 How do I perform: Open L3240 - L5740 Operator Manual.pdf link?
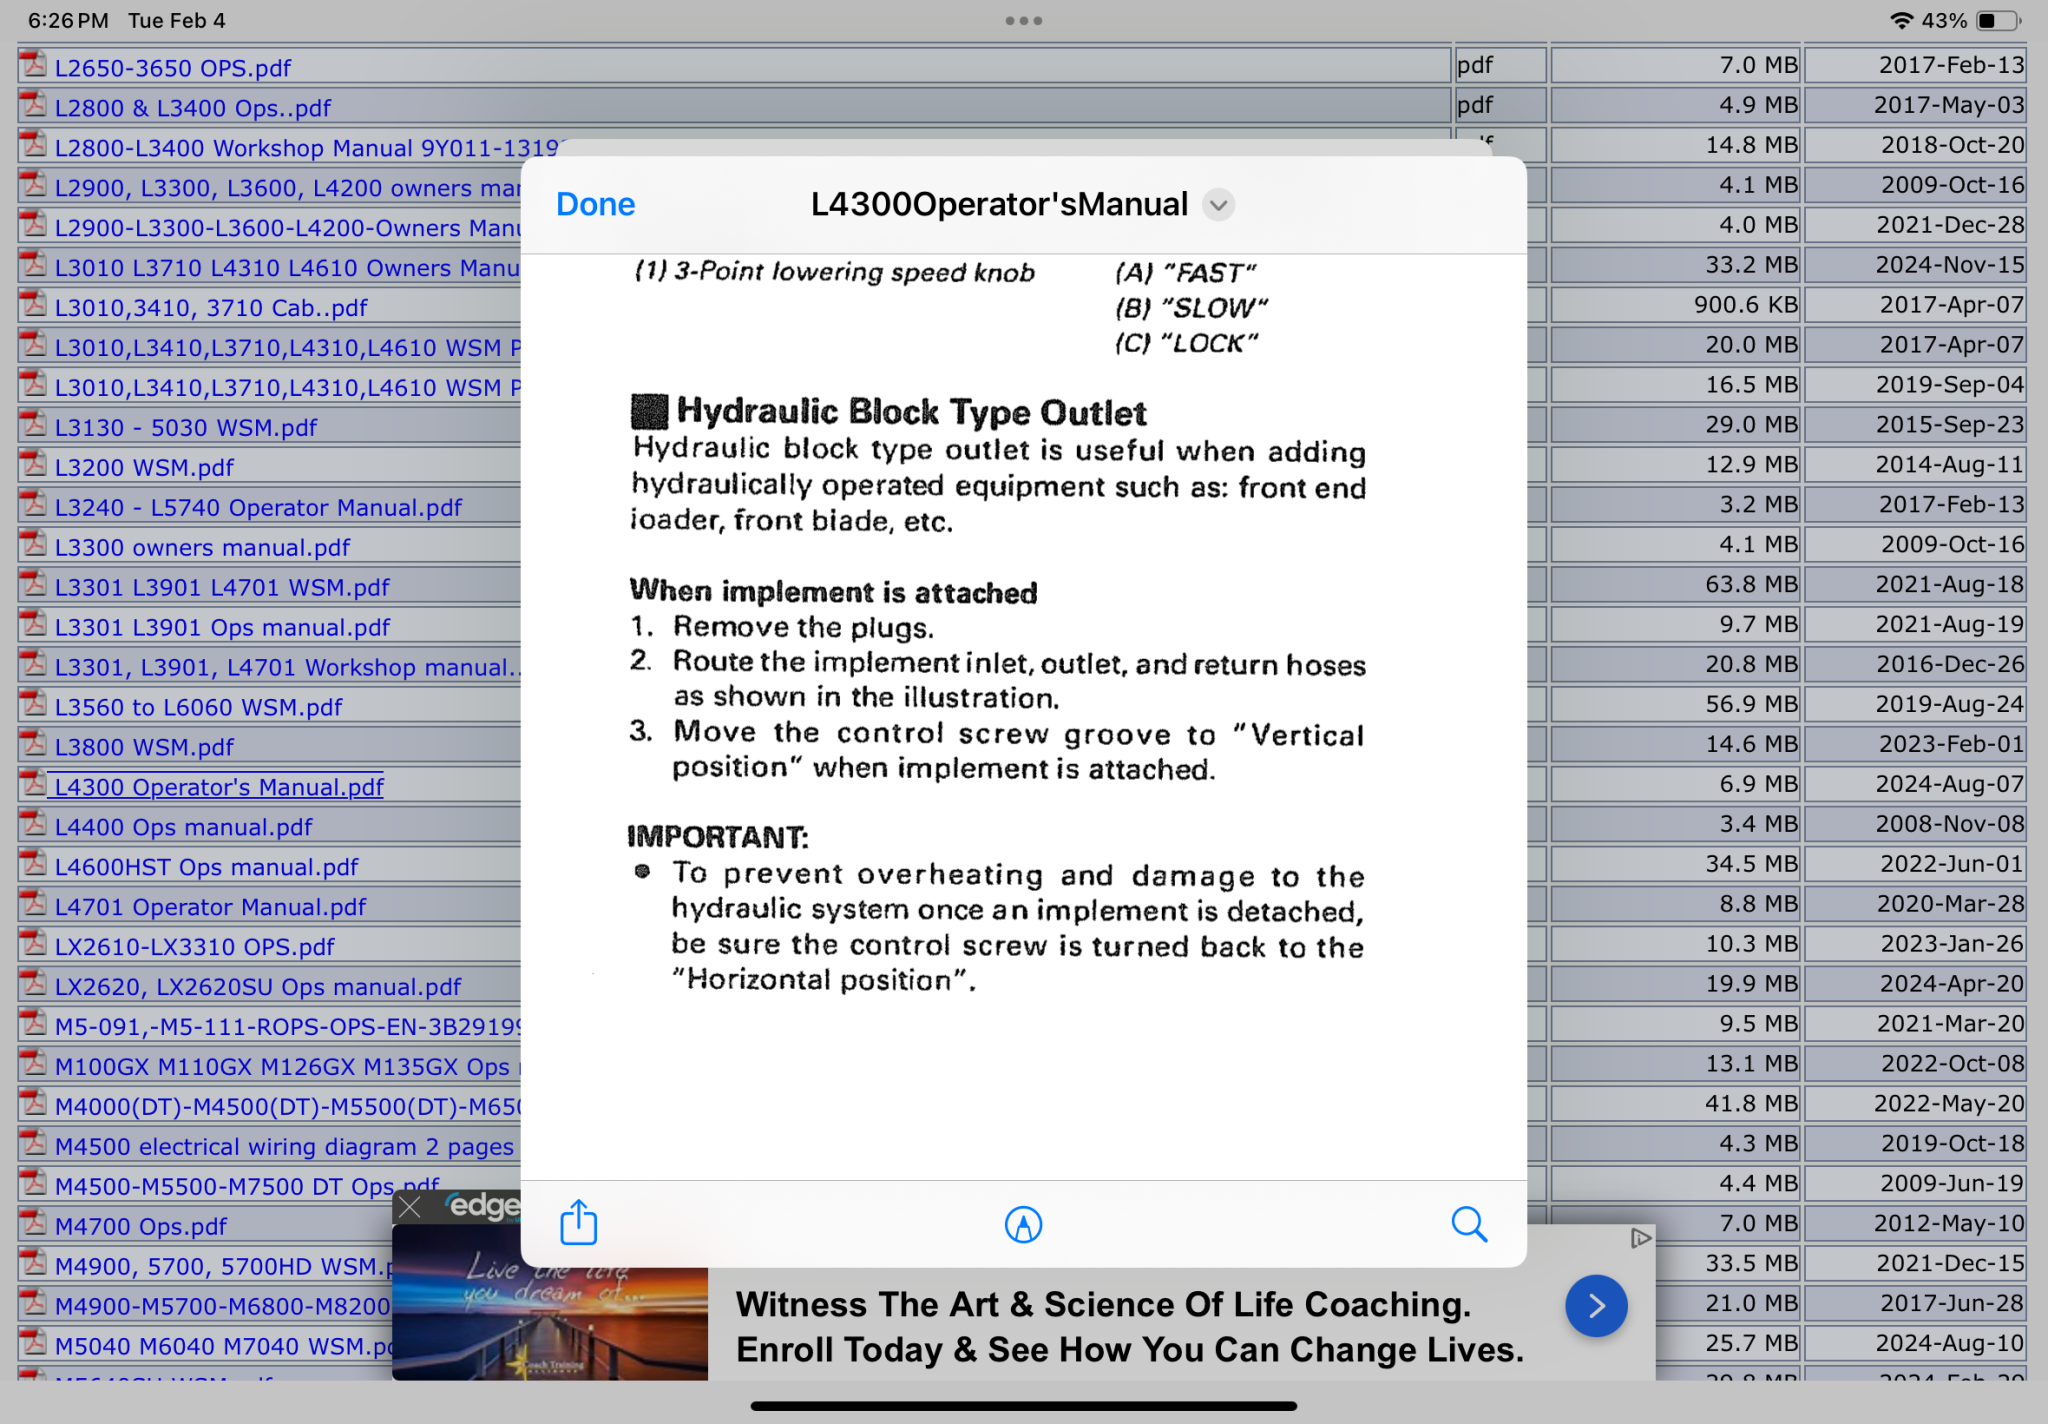point(258,508)
